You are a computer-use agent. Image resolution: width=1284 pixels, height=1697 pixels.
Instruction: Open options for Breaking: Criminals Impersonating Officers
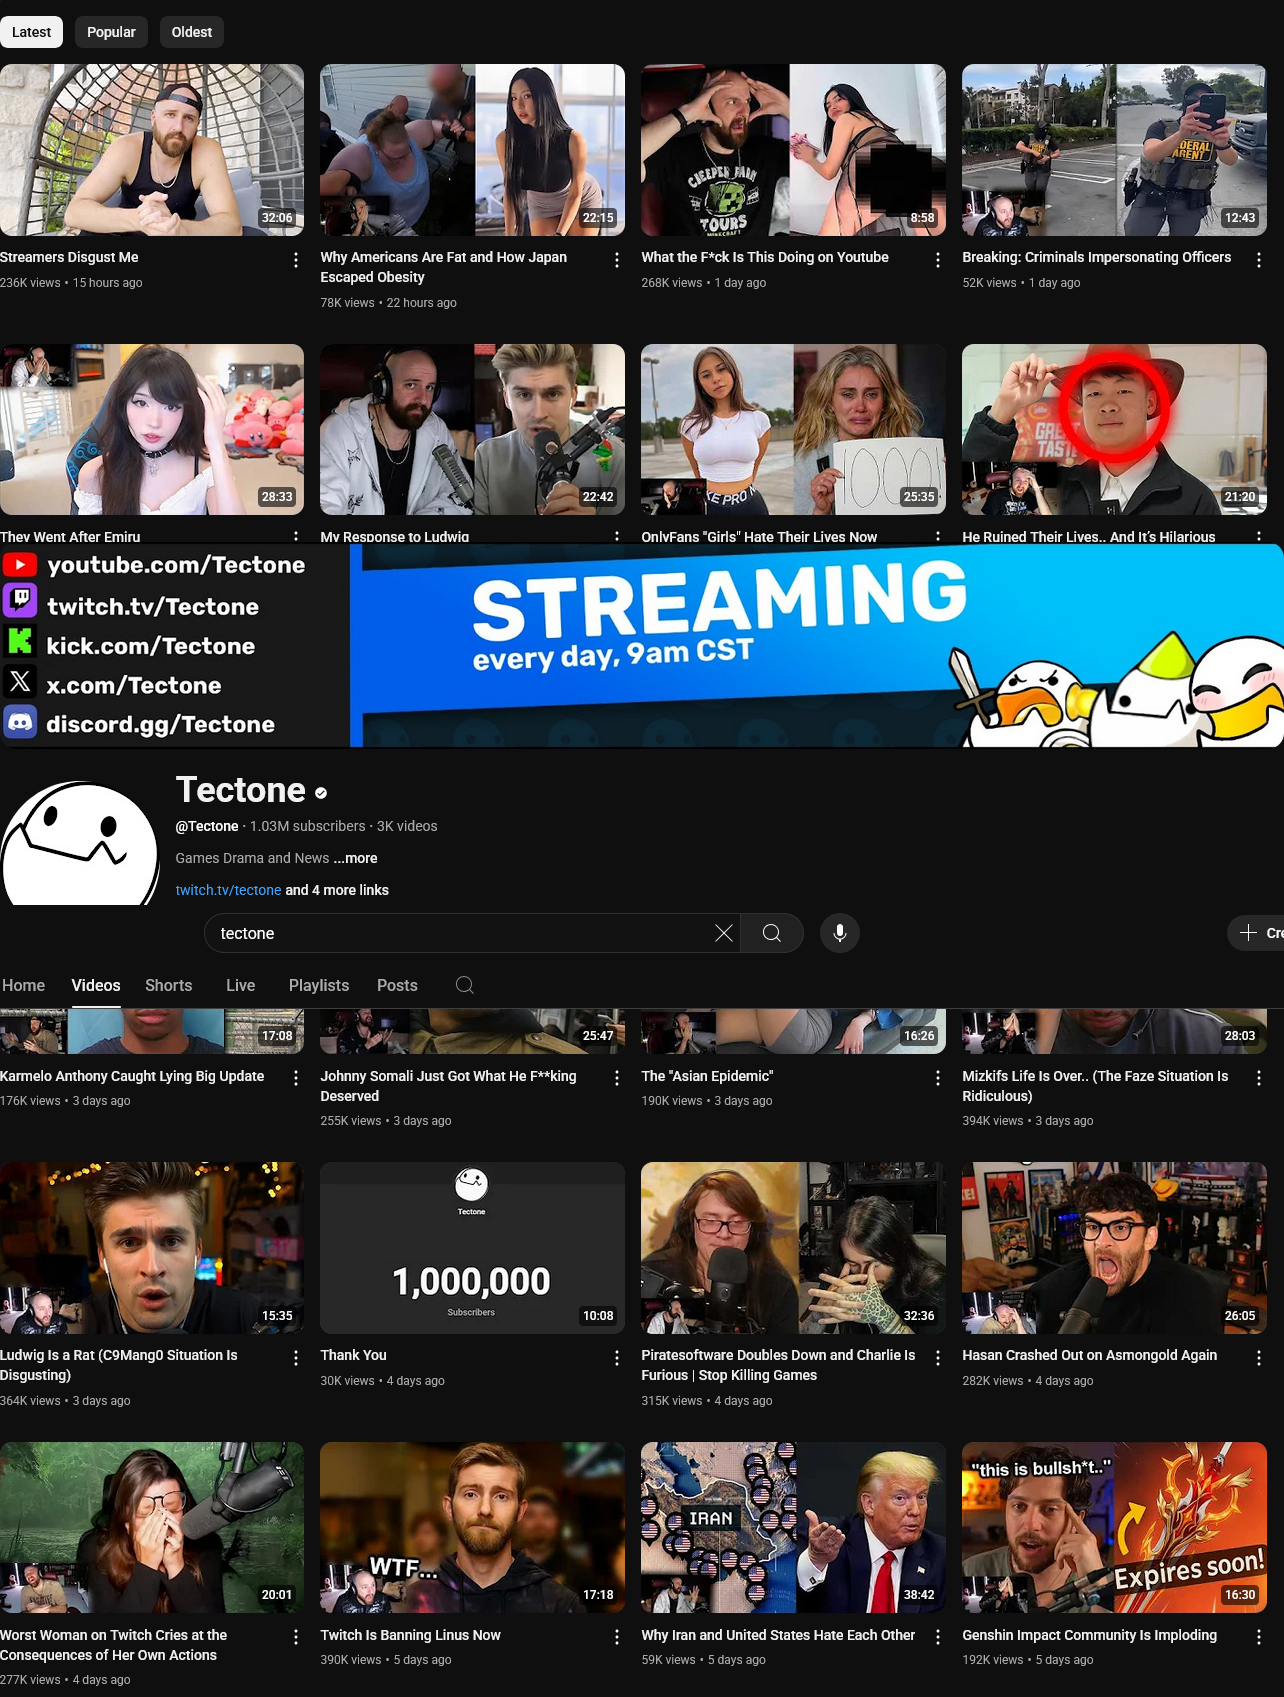point(1259,260)
